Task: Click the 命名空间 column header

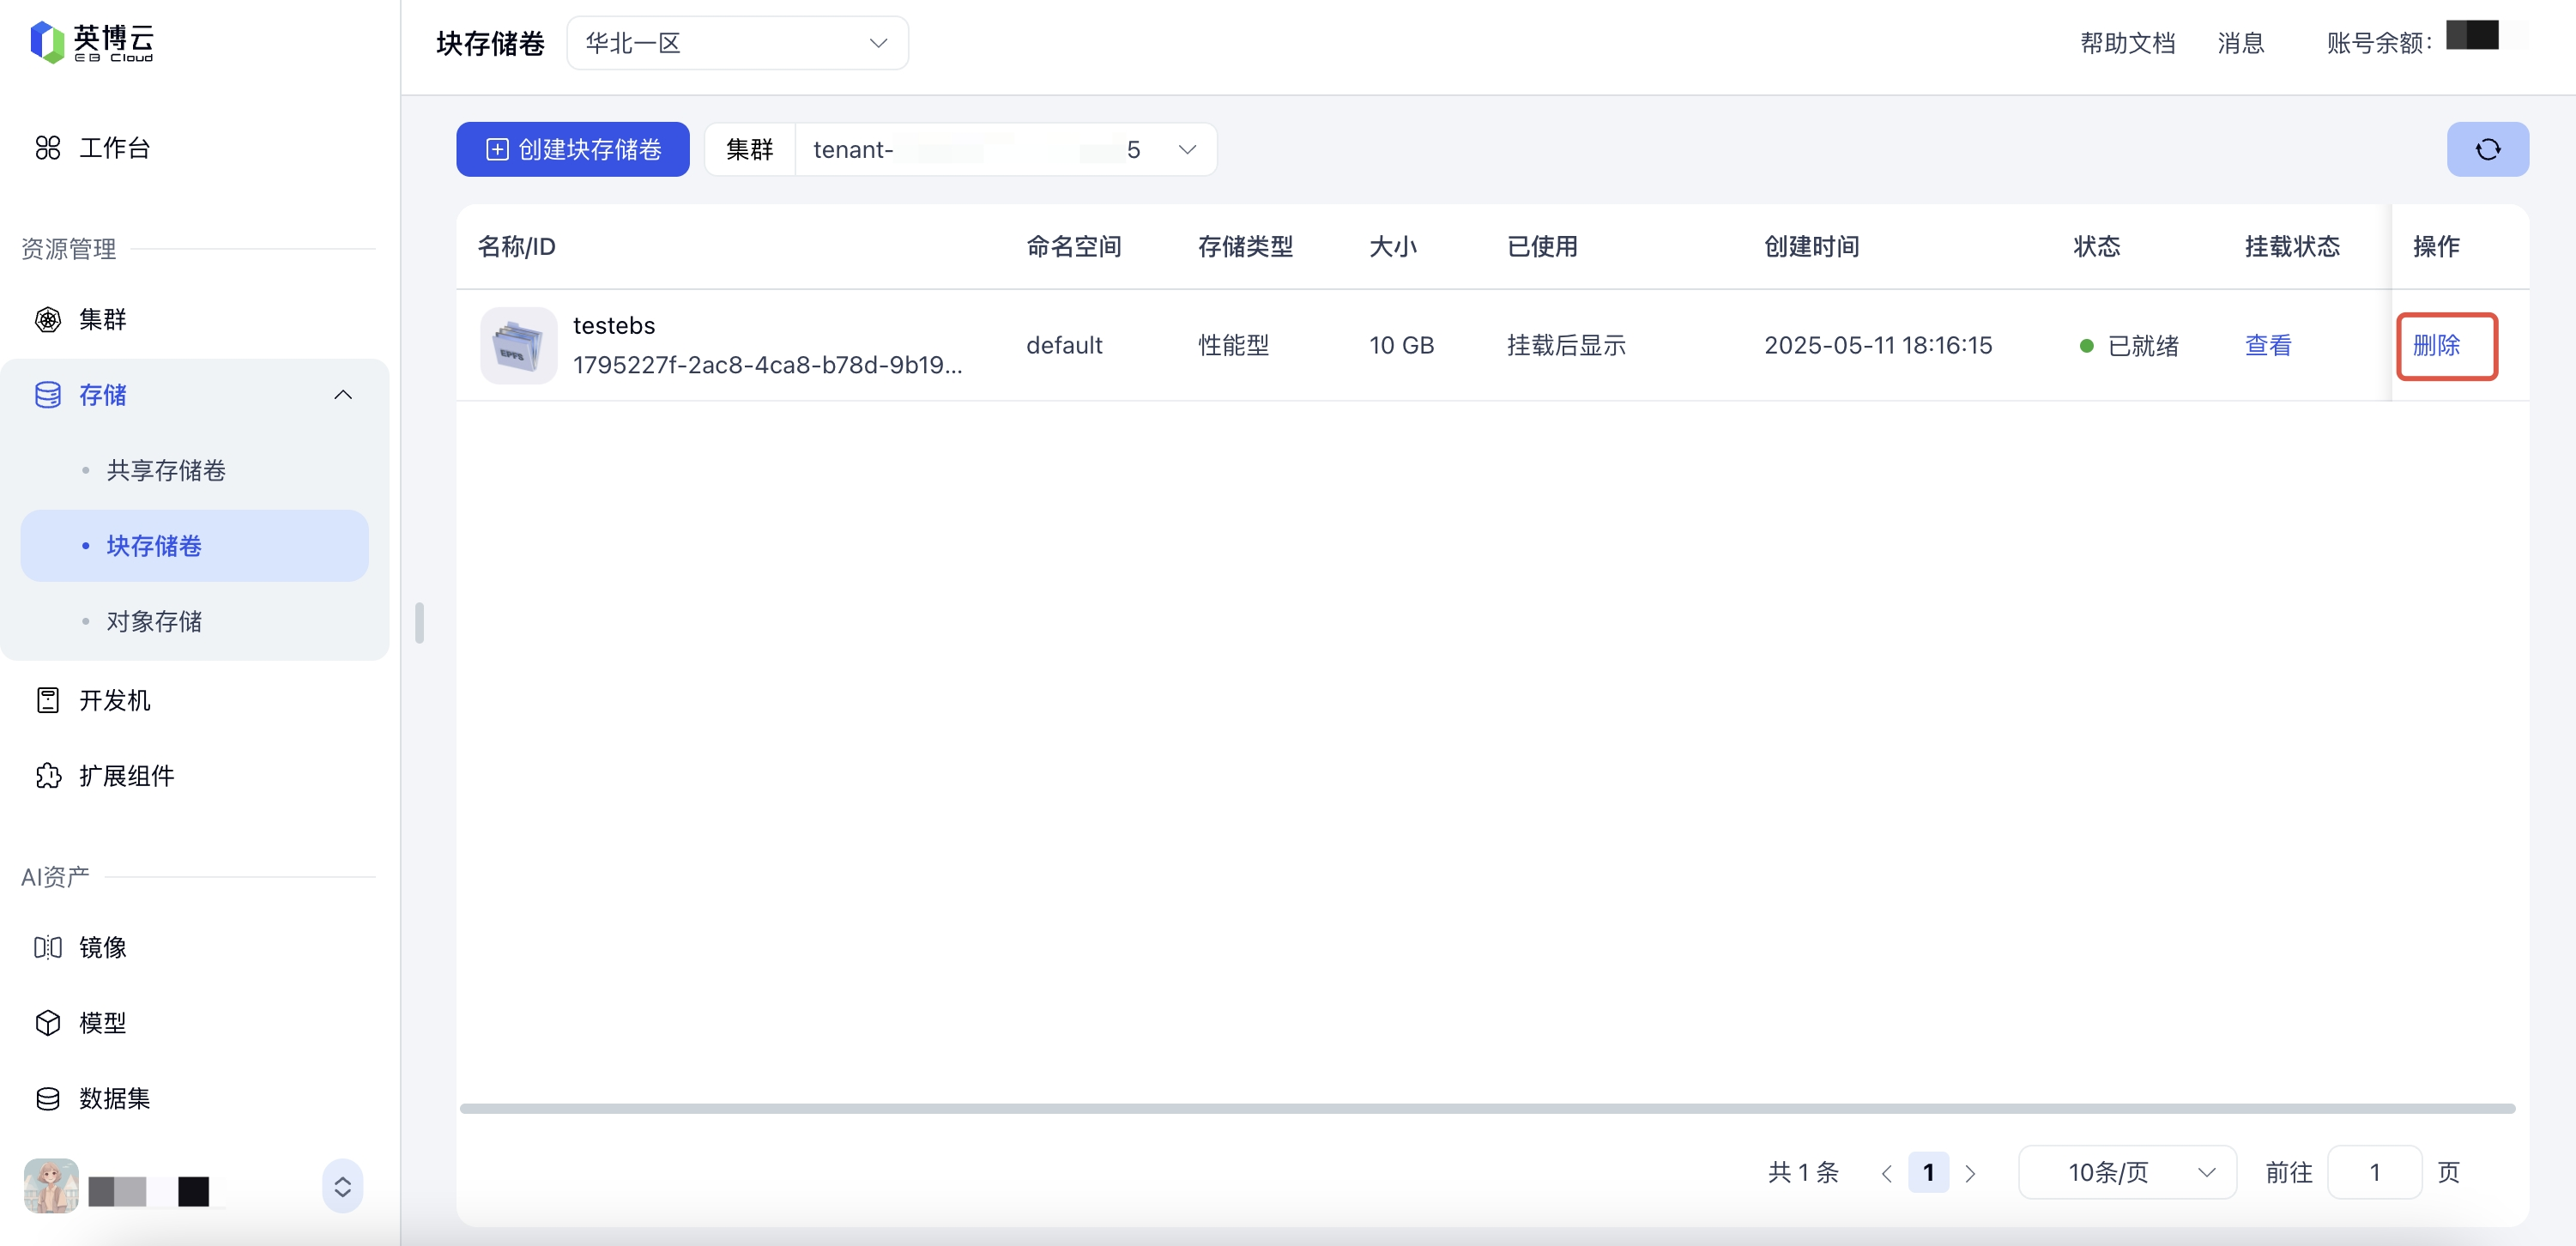Action: [x=1074, y=246]
